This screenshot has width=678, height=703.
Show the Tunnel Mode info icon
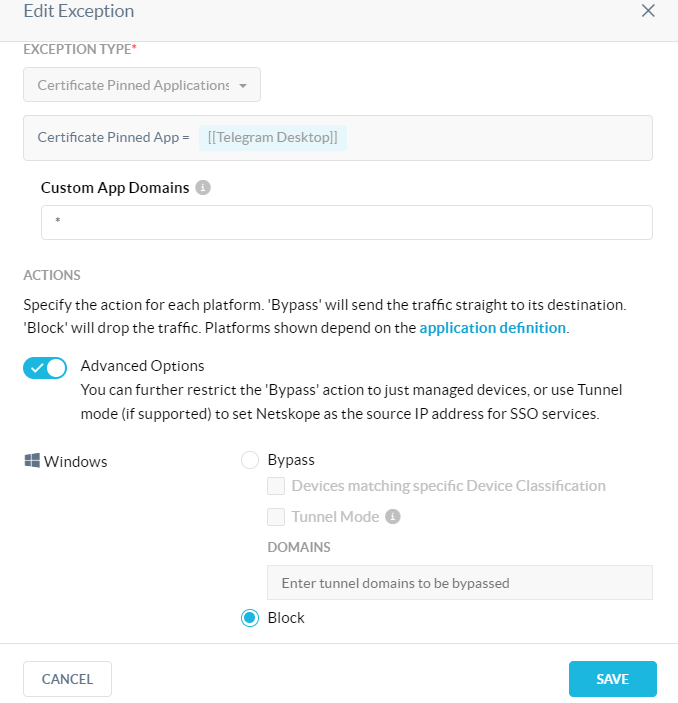click(393, 516)
